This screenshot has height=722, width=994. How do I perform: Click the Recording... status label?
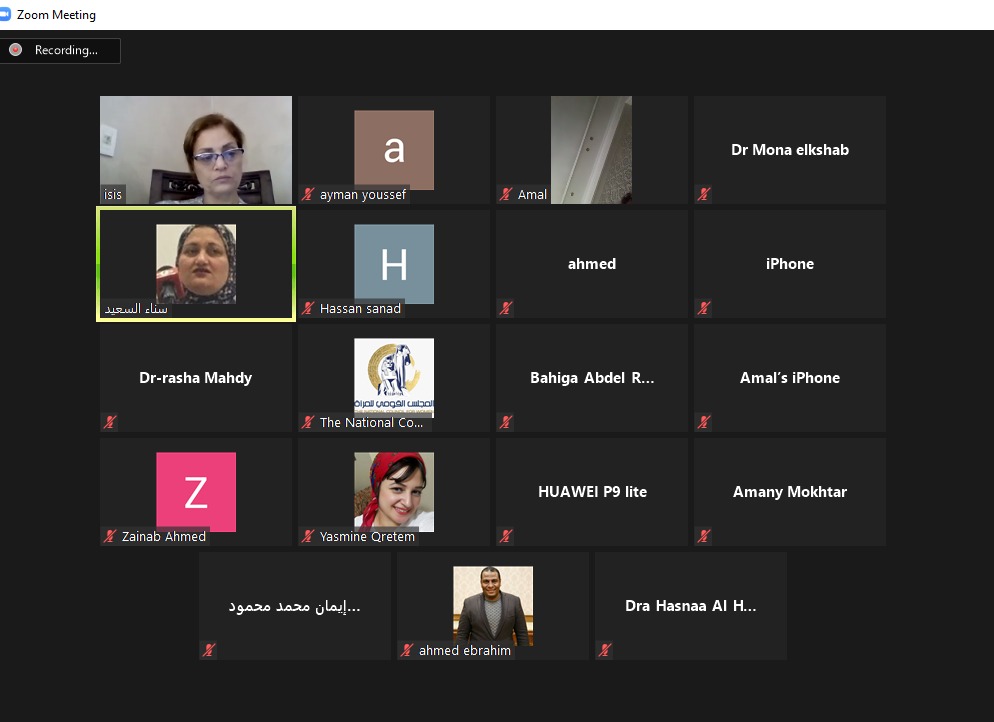(x=66, y=50)
